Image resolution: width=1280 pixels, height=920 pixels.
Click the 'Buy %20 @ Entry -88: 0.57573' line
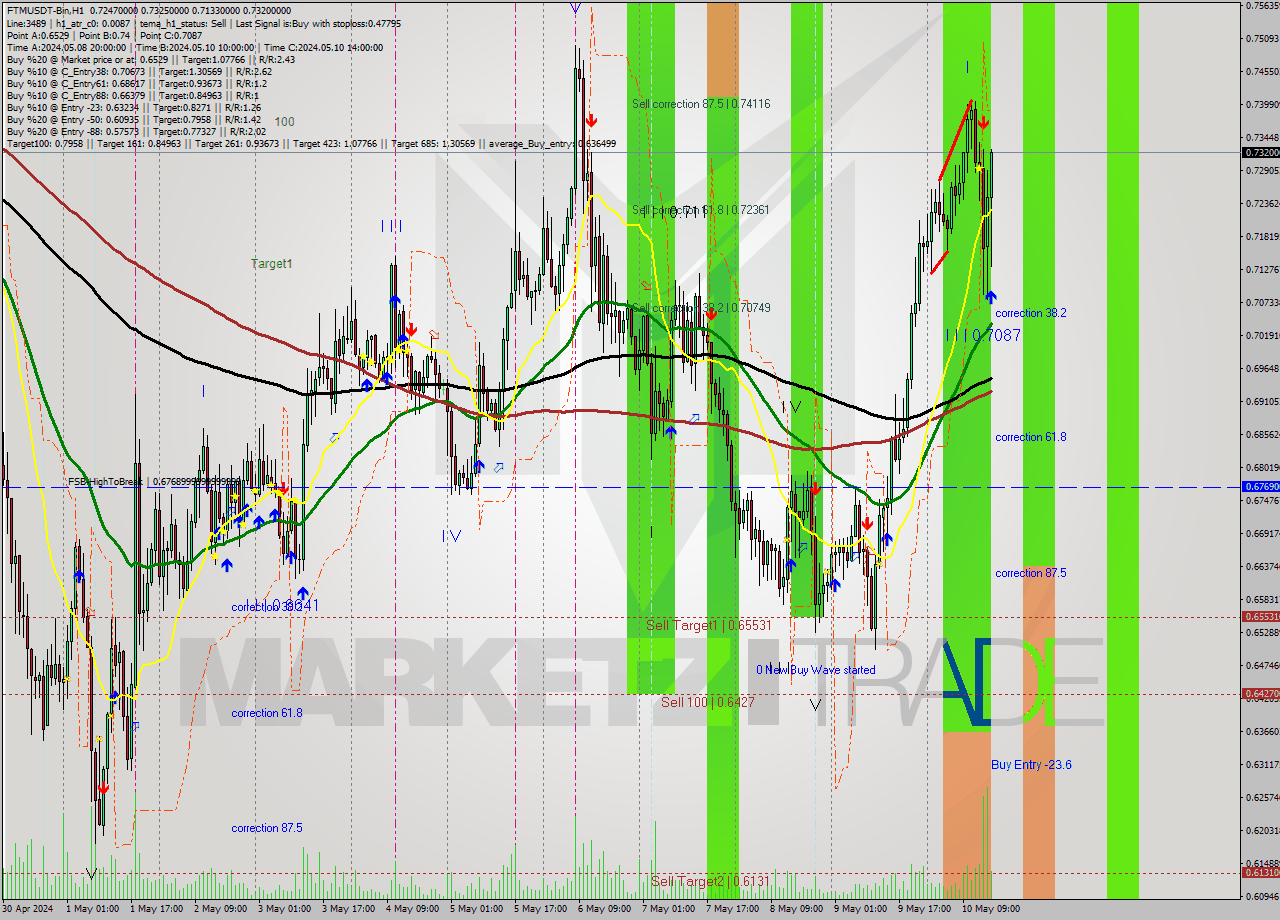pyautogui.click(x=136, y=131)
